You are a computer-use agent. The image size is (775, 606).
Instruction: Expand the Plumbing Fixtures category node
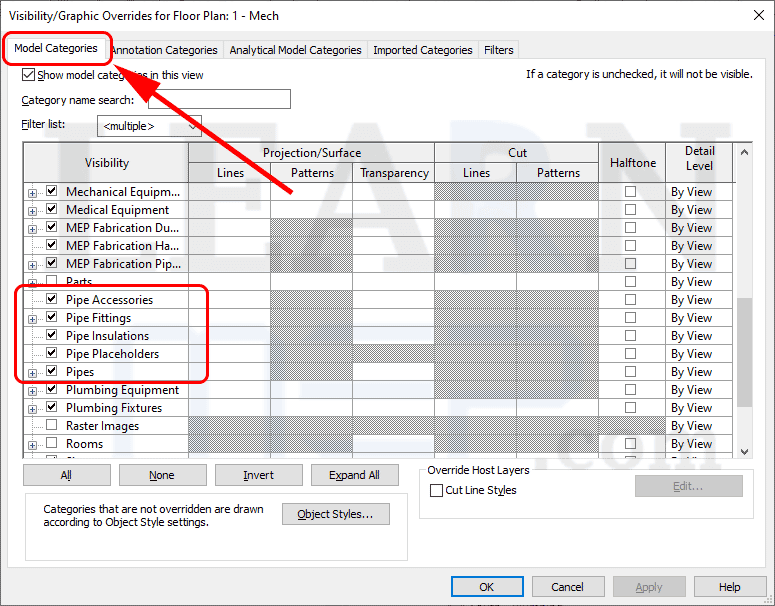[33, 408]
